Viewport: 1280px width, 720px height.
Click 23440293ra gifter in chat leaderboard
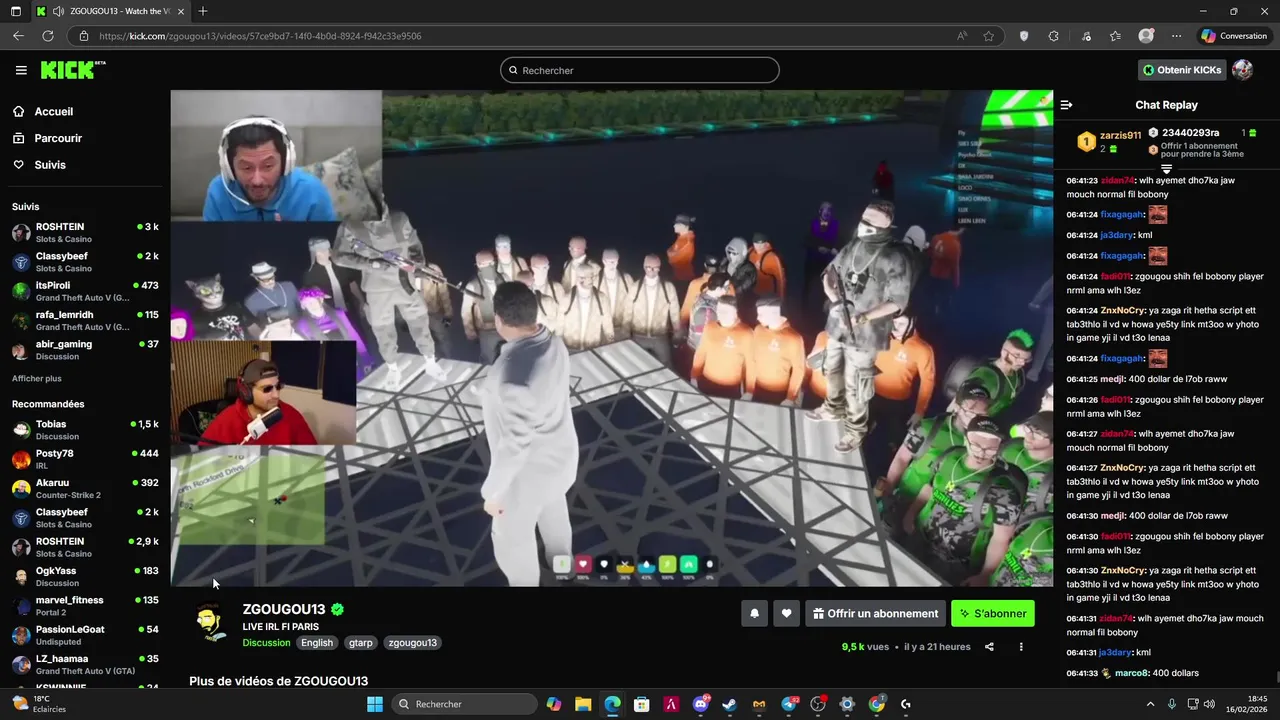[1190, 133]
